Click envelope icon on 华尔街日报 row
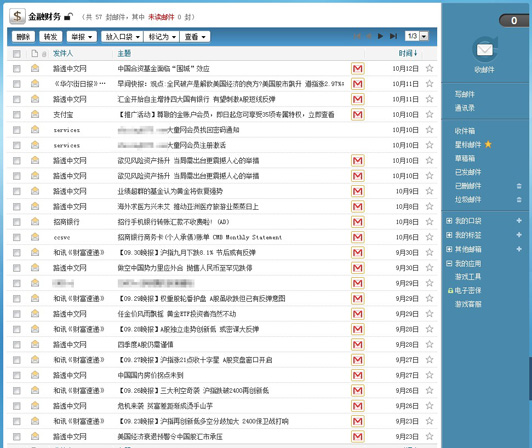Image resolution: width=532 pixels, height=448 pixels. [x=35, y=83]
